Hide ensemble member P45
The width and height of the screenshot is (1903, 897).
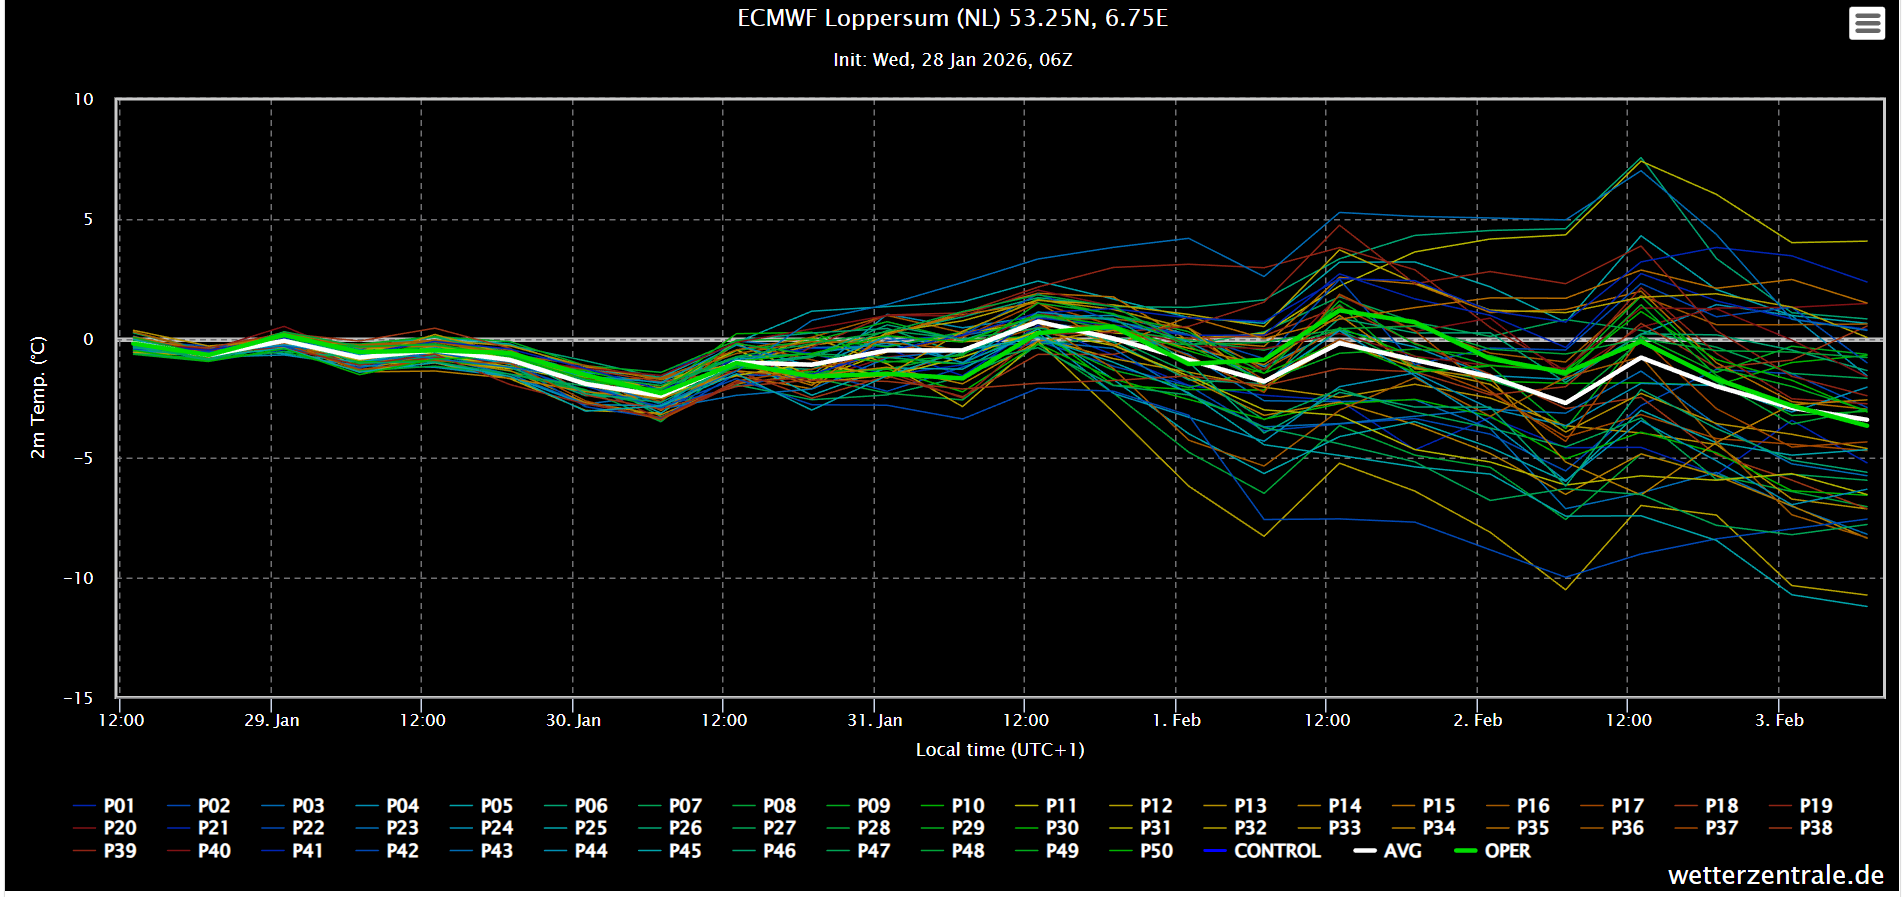[x=670, y=851]
